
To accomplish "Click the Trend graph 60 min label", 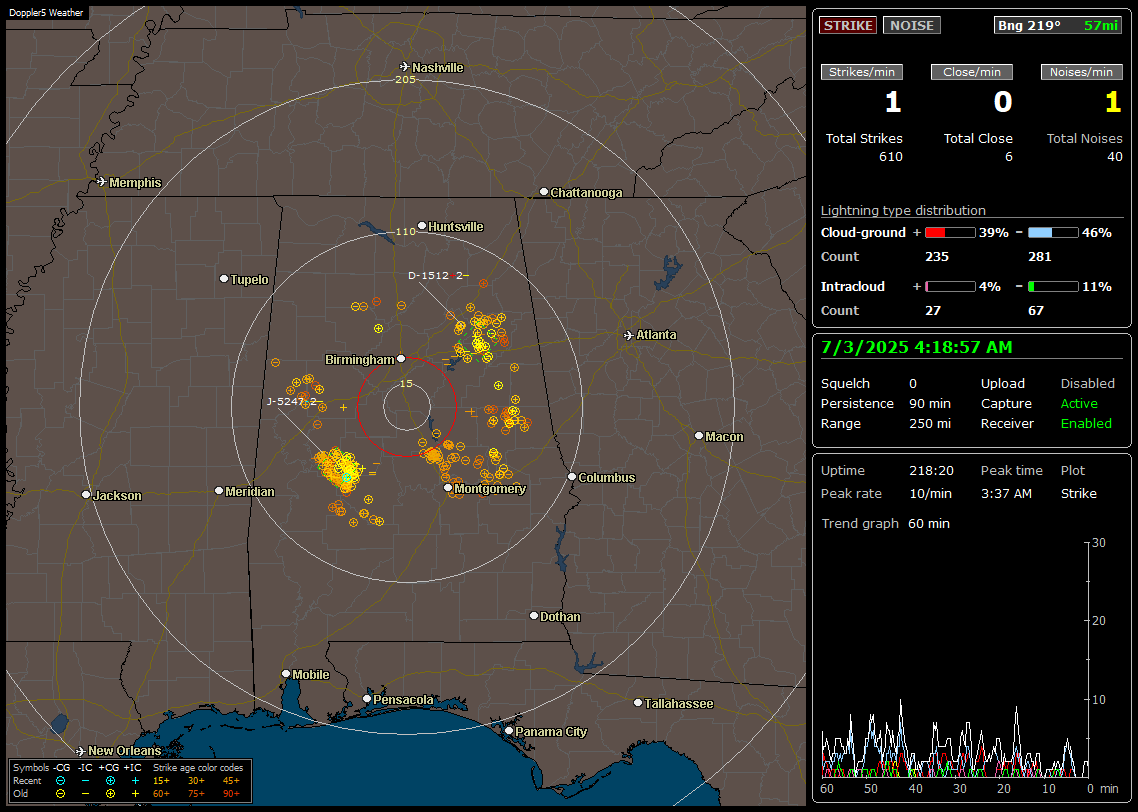I will pos(885,523).
